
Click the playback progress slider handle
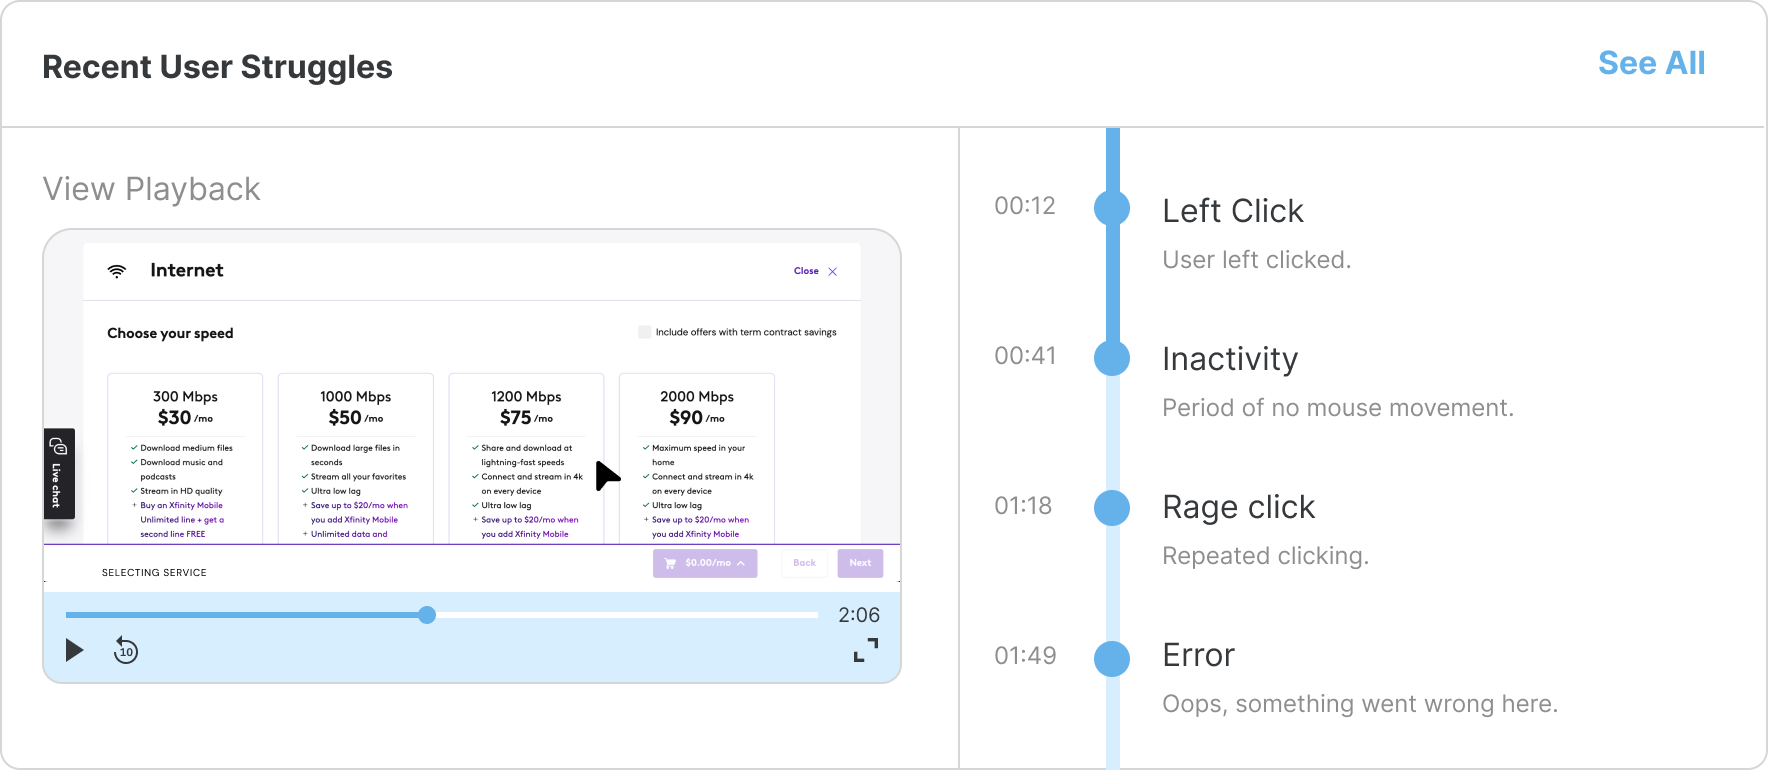click(427, 615)
